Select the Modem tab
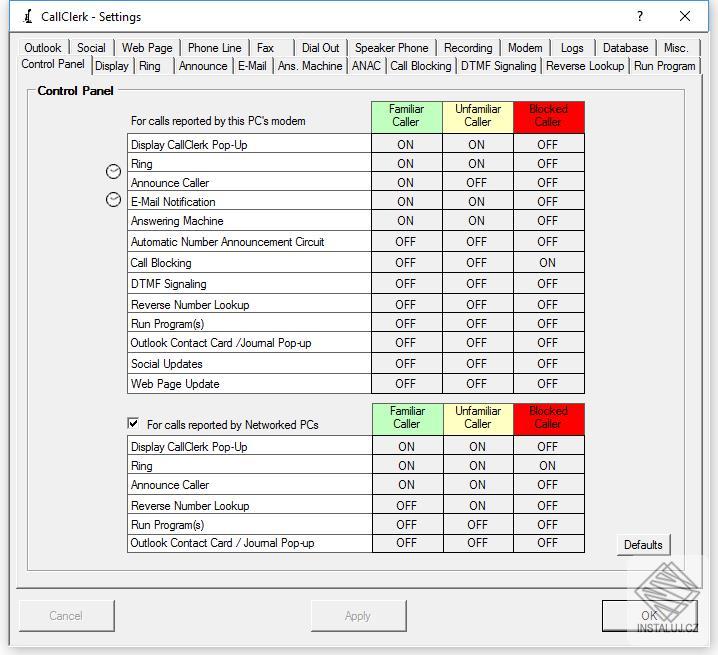This screenshot has height=655, width=718. 525,48
